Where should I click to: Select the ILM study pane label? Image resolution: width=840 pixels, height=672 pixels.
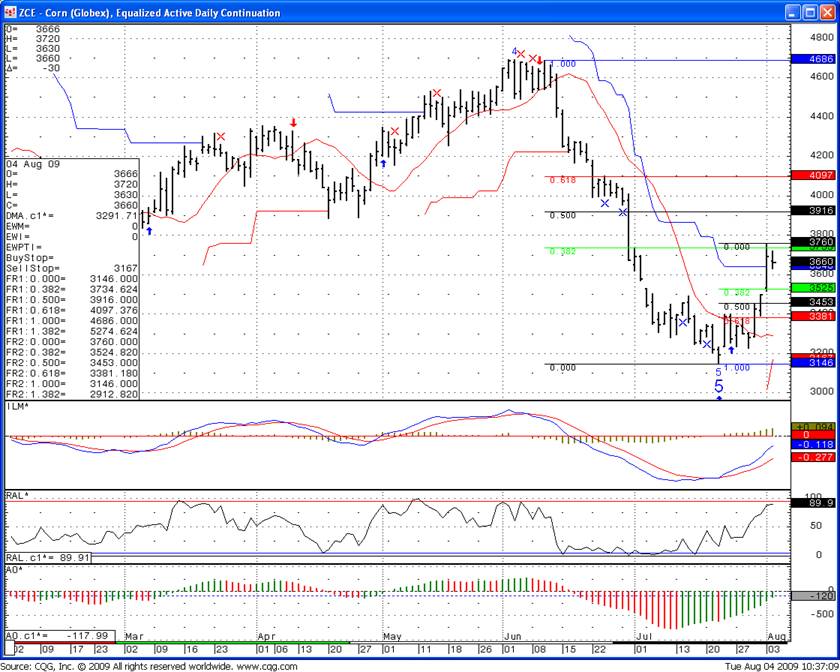click(x=17, y=406)
